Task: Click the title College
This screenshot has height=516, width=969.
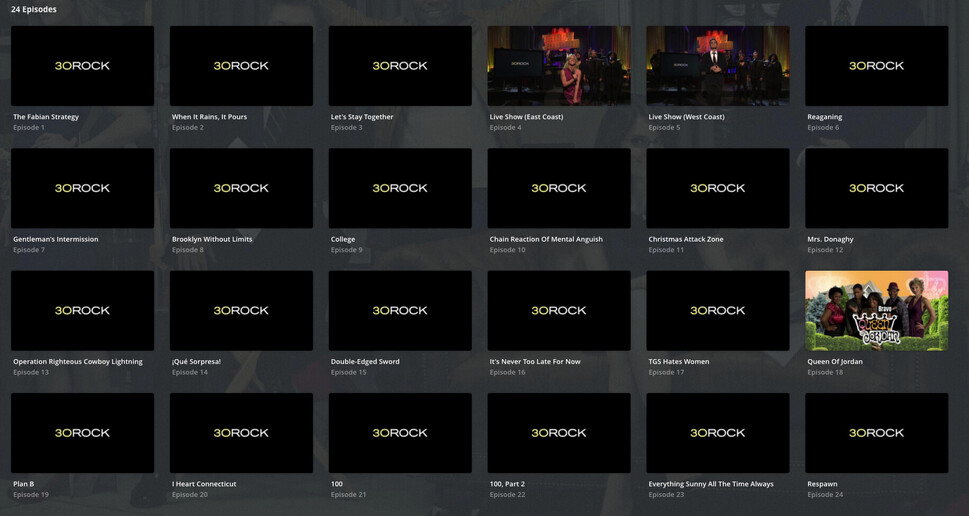Action: pyautogui.click(x=342, y=239)
